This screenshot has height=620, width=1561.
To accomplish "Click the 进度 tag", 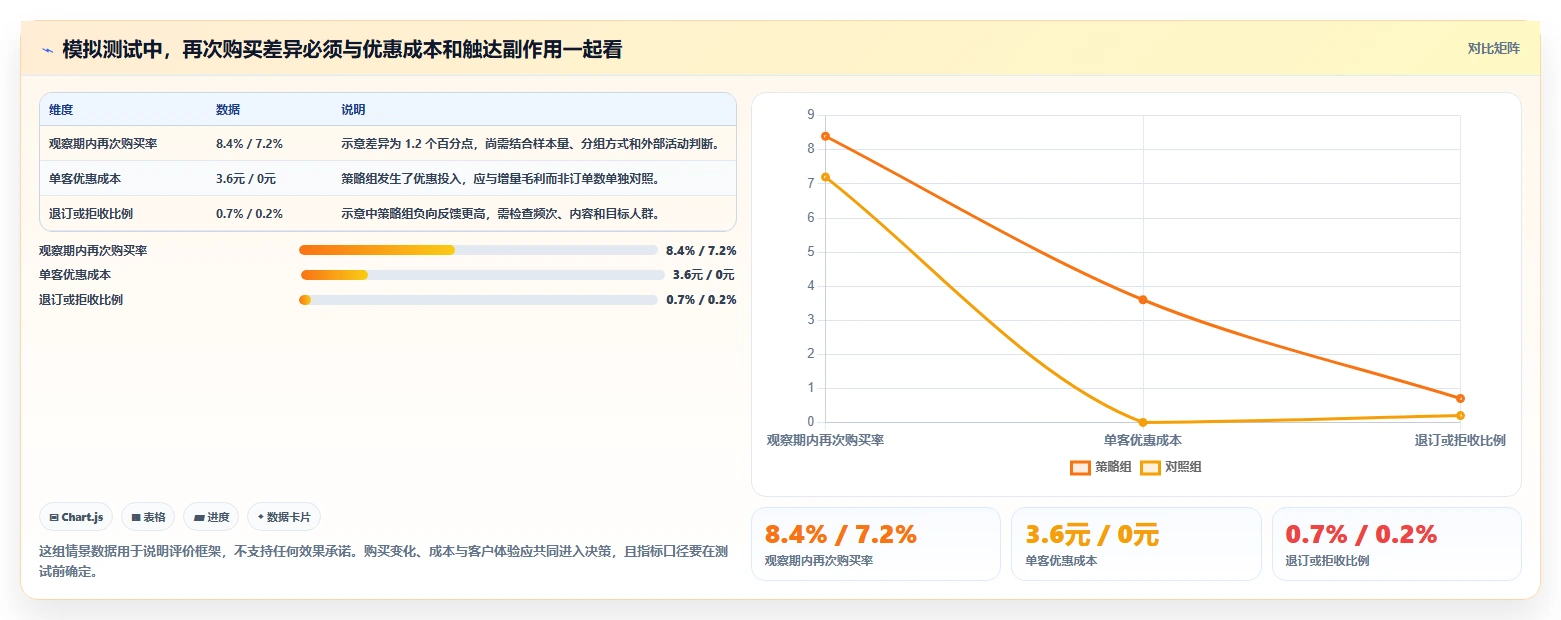I will coord(211,517).
